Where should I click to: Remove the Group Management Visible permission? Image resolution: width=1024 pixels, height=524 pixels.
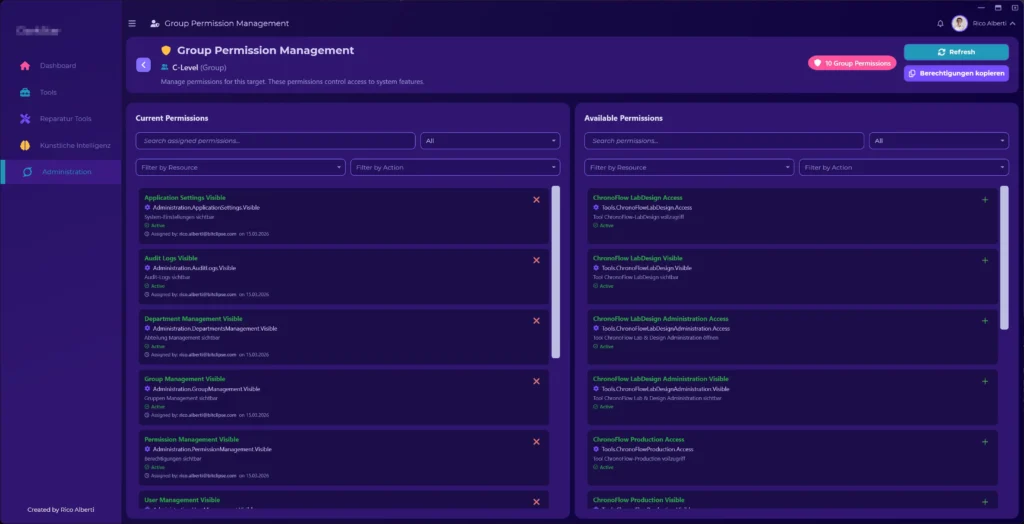point(536,381)
